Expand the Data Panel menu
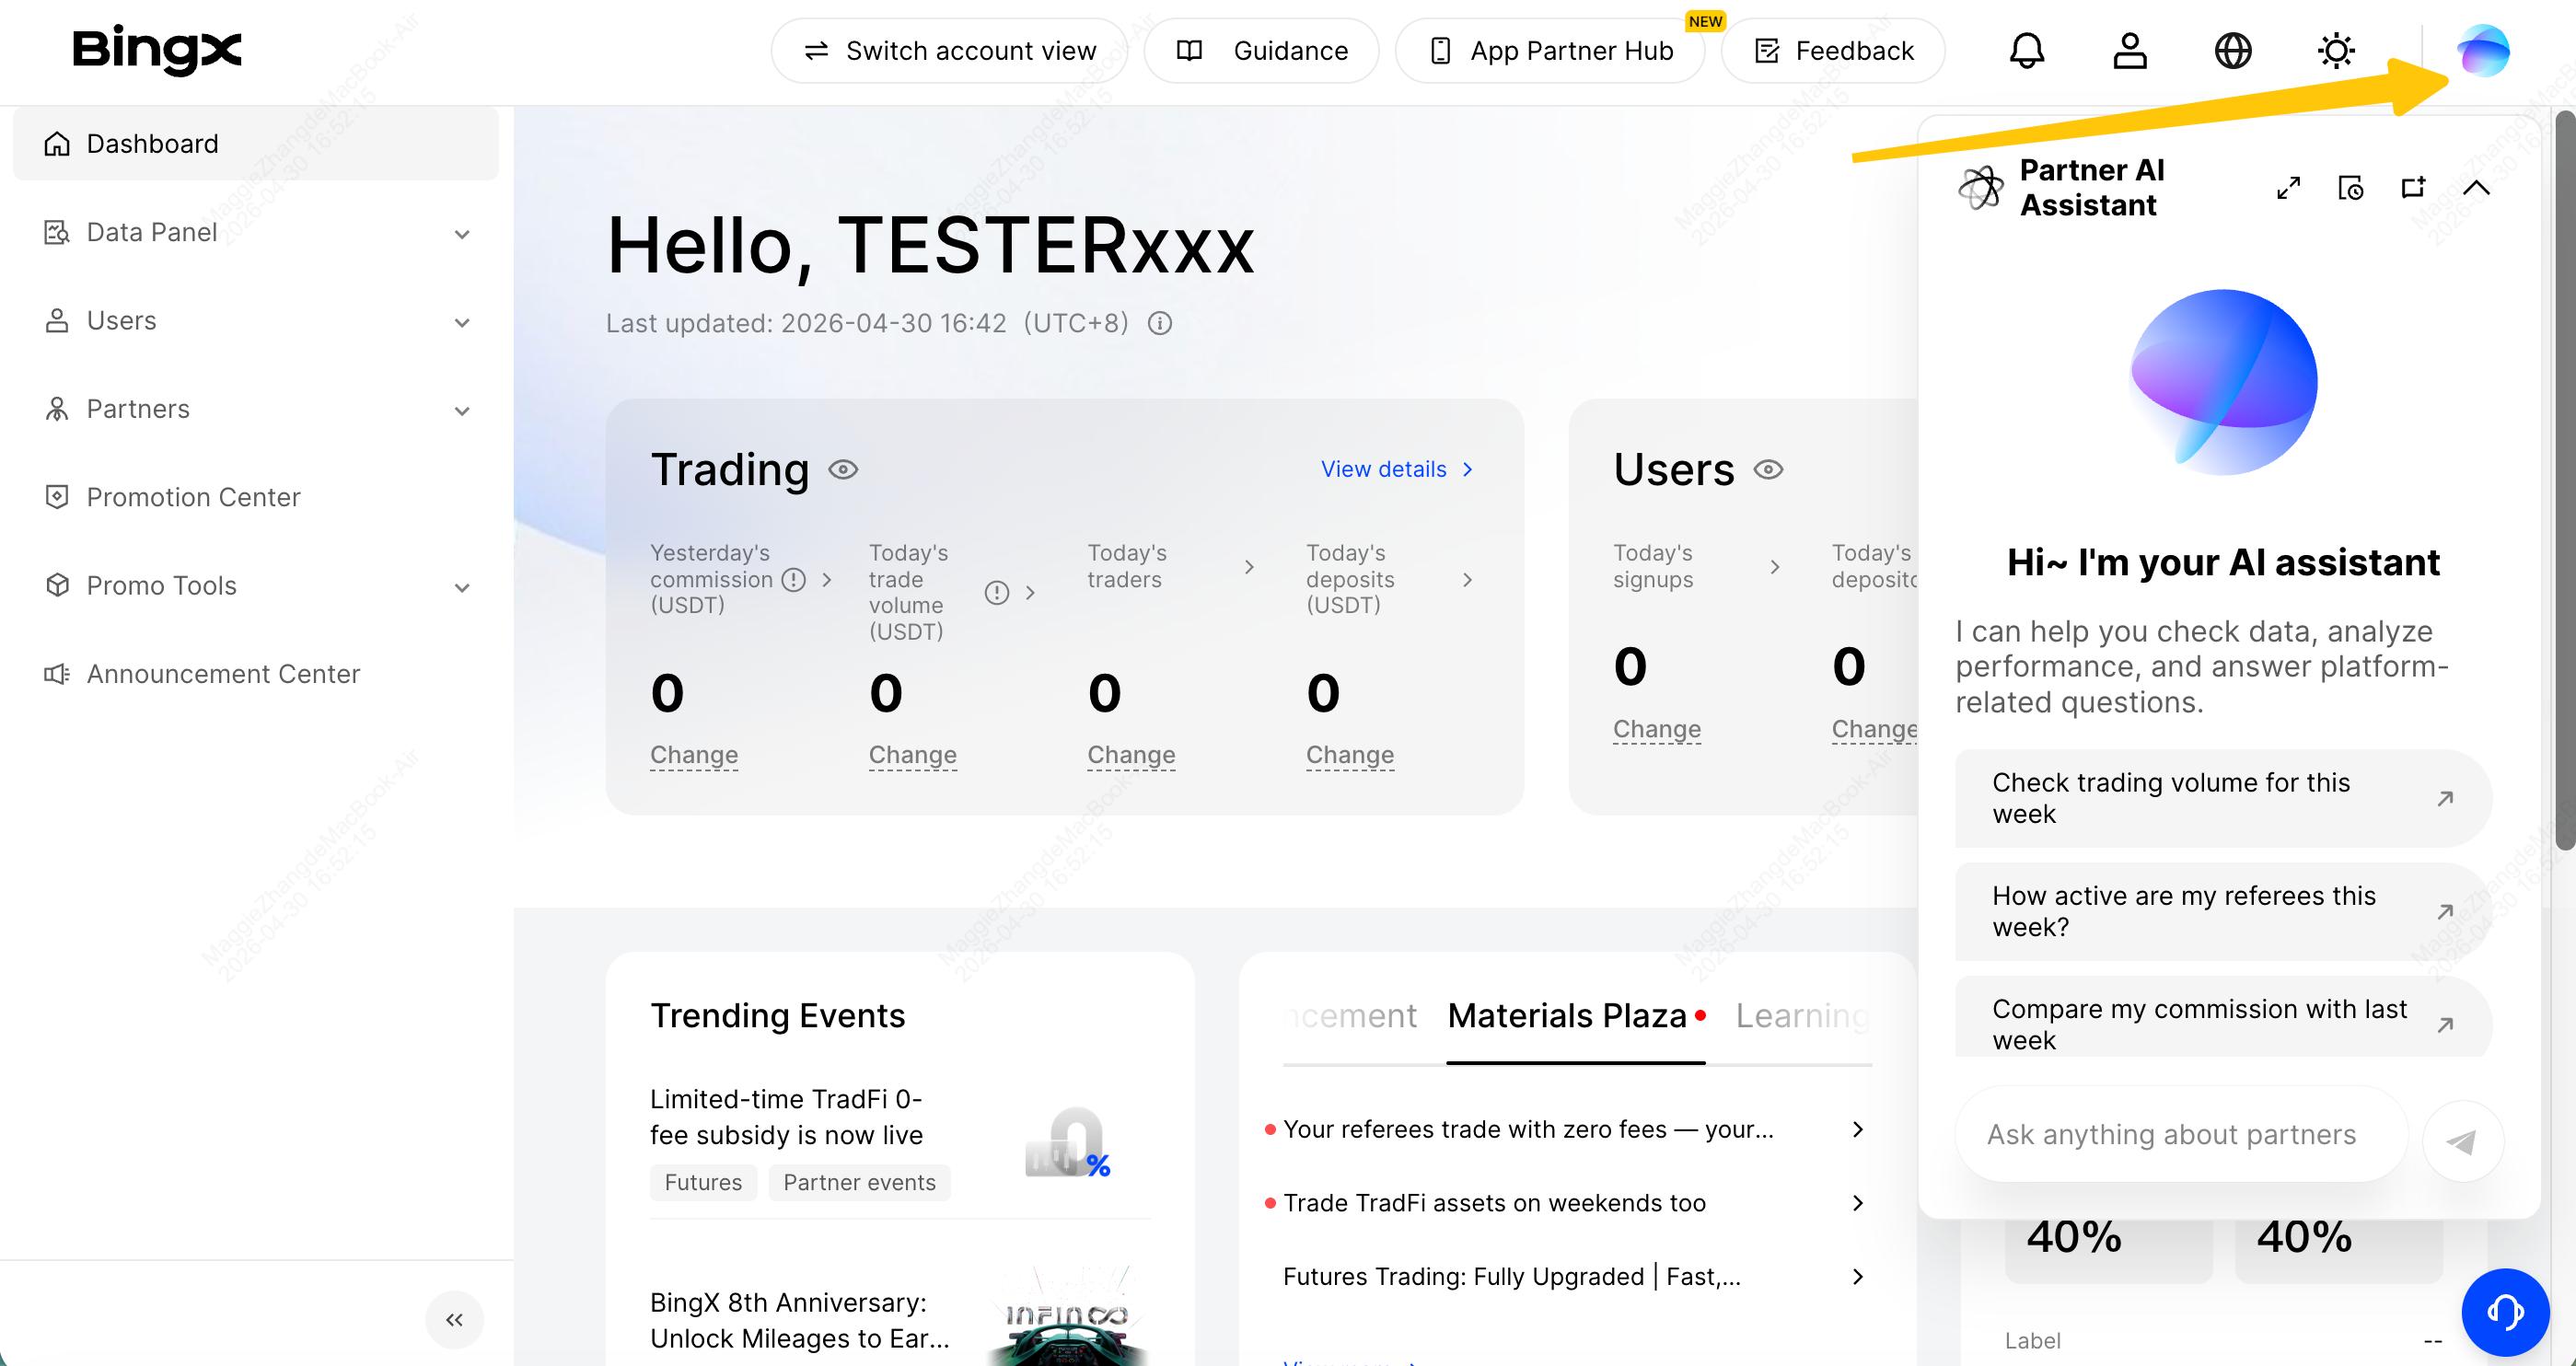Viewport: 2576px width, 1366px height. click(256, 232)
